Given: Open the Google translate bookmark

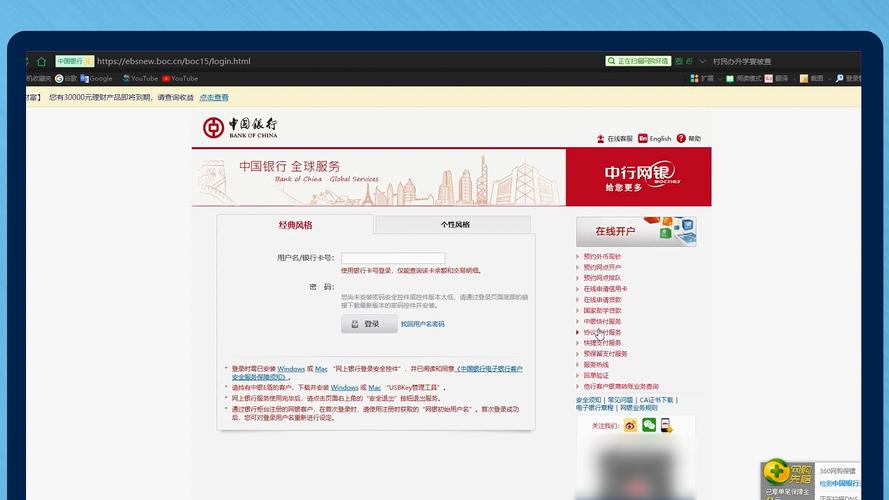Looking at the screenshot, I should (96, 79).
